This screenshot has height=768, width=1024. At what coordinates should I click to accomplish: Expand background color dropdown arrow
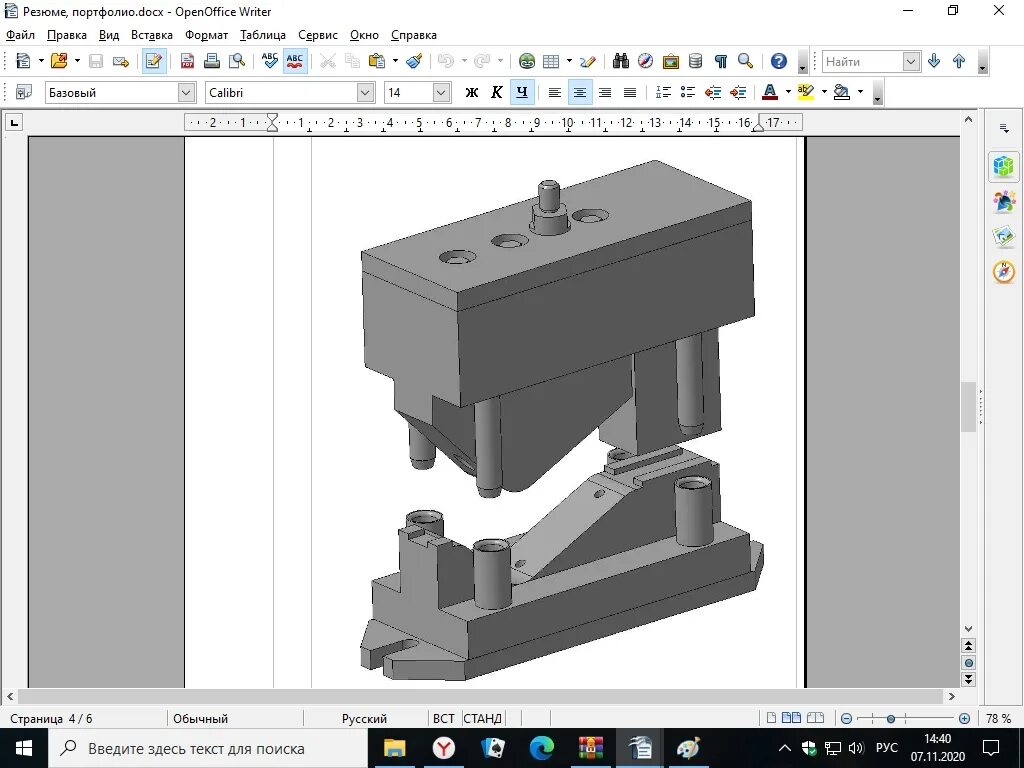pyautogui.click(x=860, y=93)
